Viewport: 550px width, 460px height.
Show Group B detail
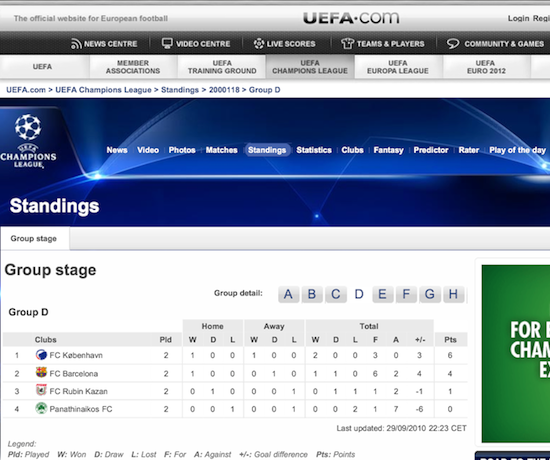(312, 294)
